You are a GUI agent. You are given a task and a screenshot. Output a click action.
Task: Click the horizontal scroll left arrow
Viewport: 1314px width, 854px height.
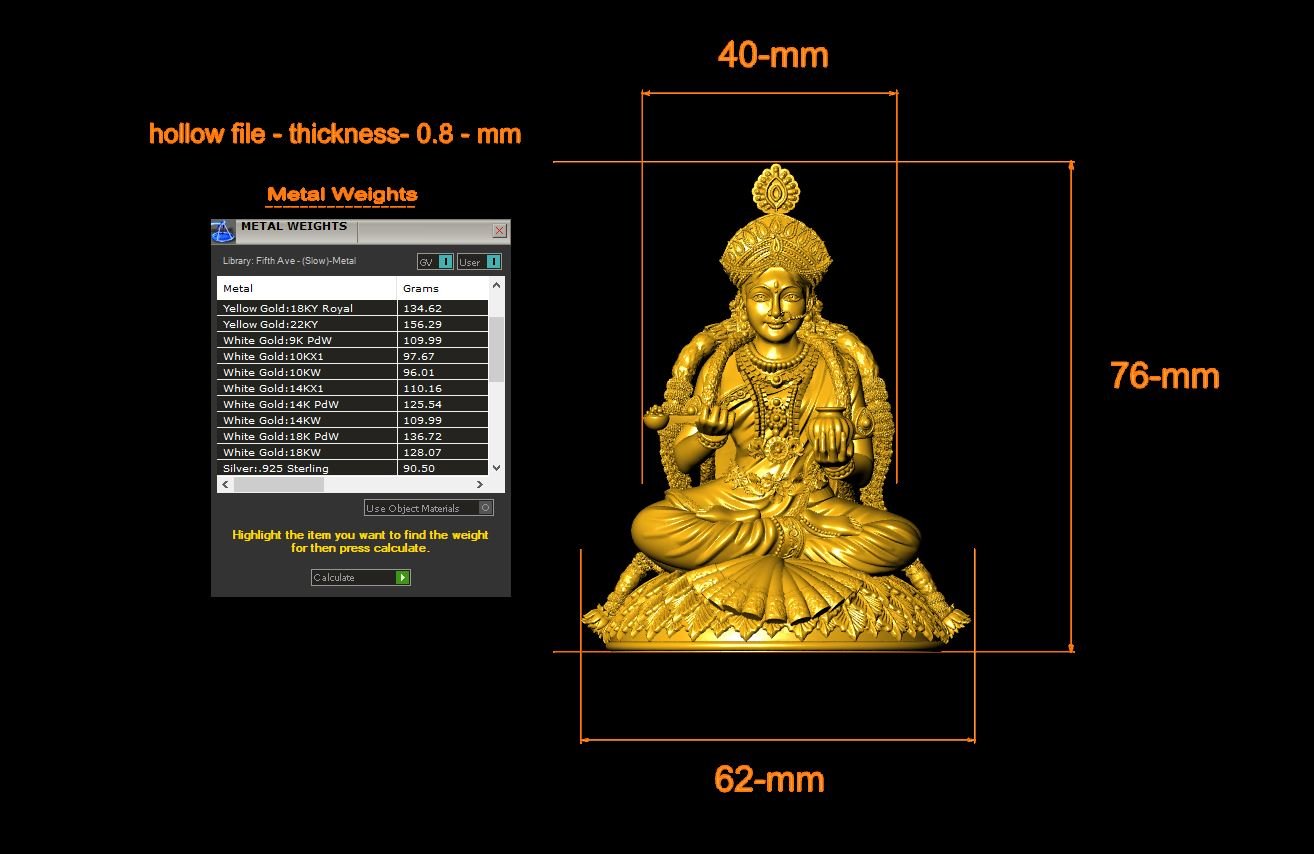click(226, 485)
